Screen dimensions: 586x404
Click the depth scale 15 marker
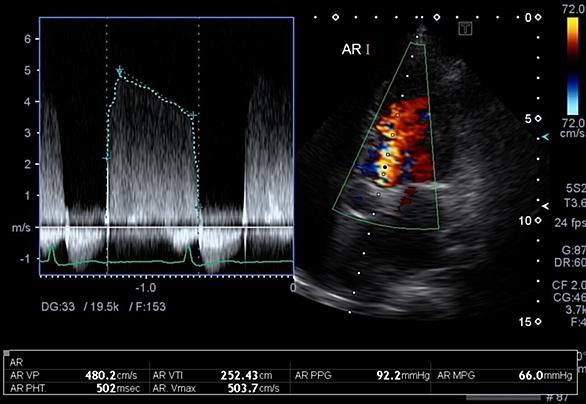coord(530,322)
